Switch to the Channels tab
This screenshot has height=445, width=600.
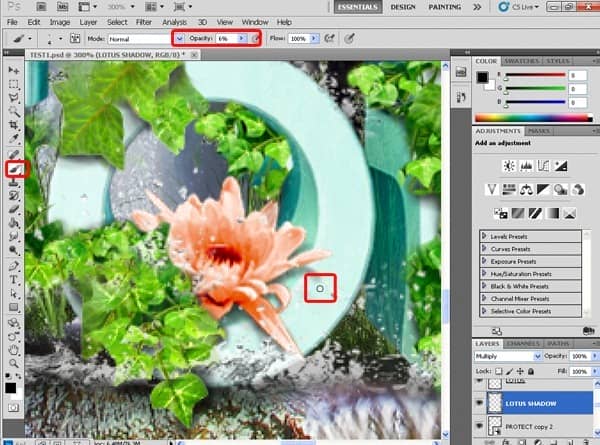coord(523,344)
